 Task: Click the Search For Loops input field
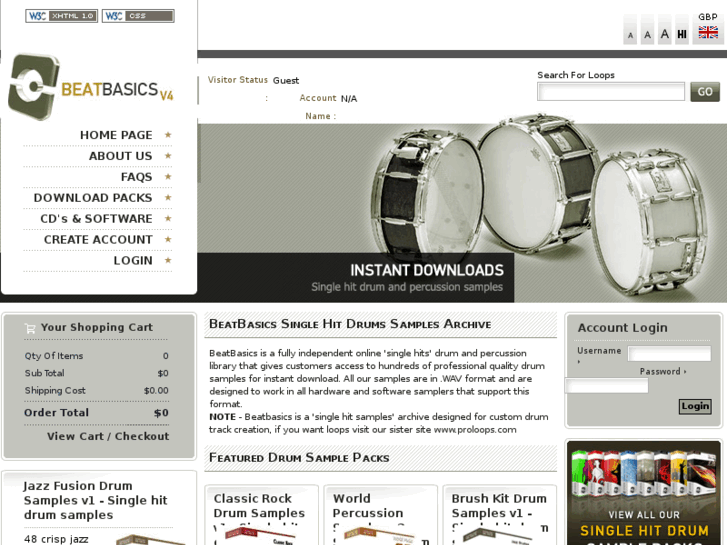point(611,91)
